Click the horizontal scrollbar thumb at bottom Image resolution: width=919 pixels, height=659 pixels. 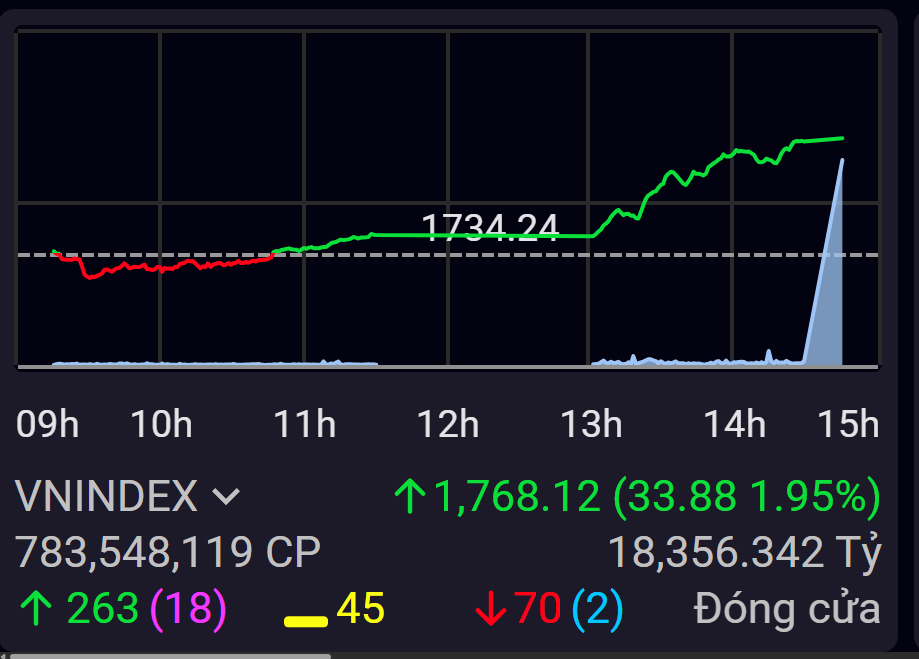[171, 656]
